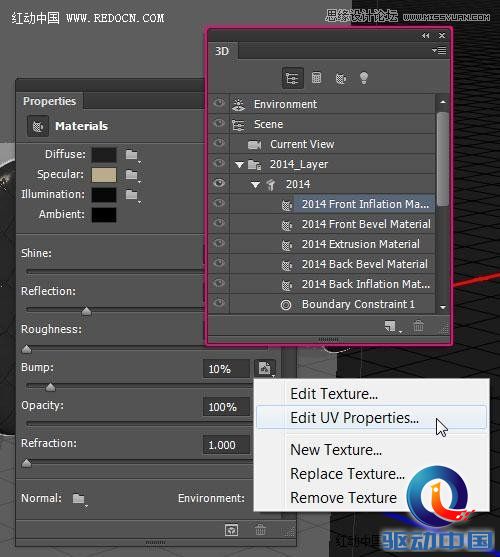Click the Bump 10% value field
Image resolution: width=500 pixels, height=557 pixels.
(227, 369)
